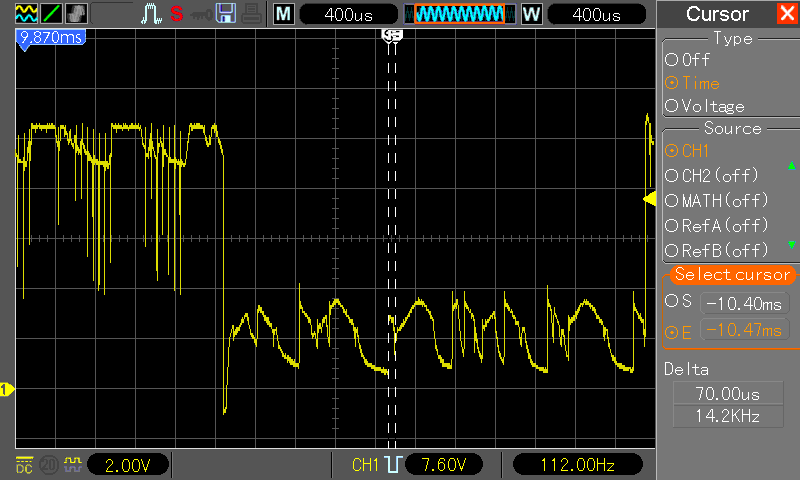This screenshot has width=800, height=480.
Task: Click the floppy disk save icon
Action: tap(226, 14)
